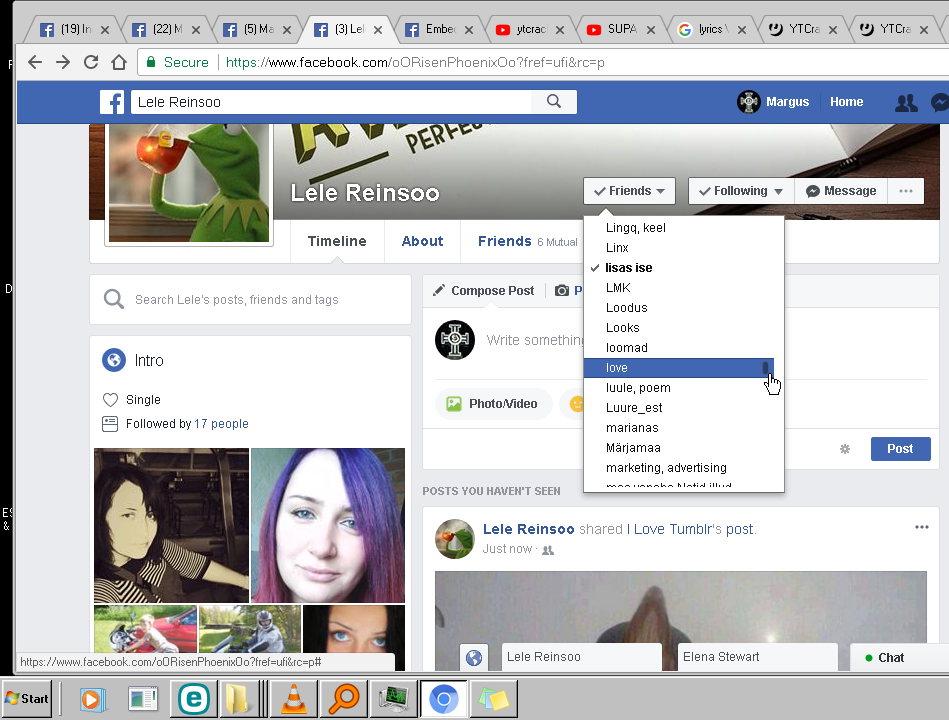Click the Start button
This screenshot has height=720, width=949.
(27, 698)
